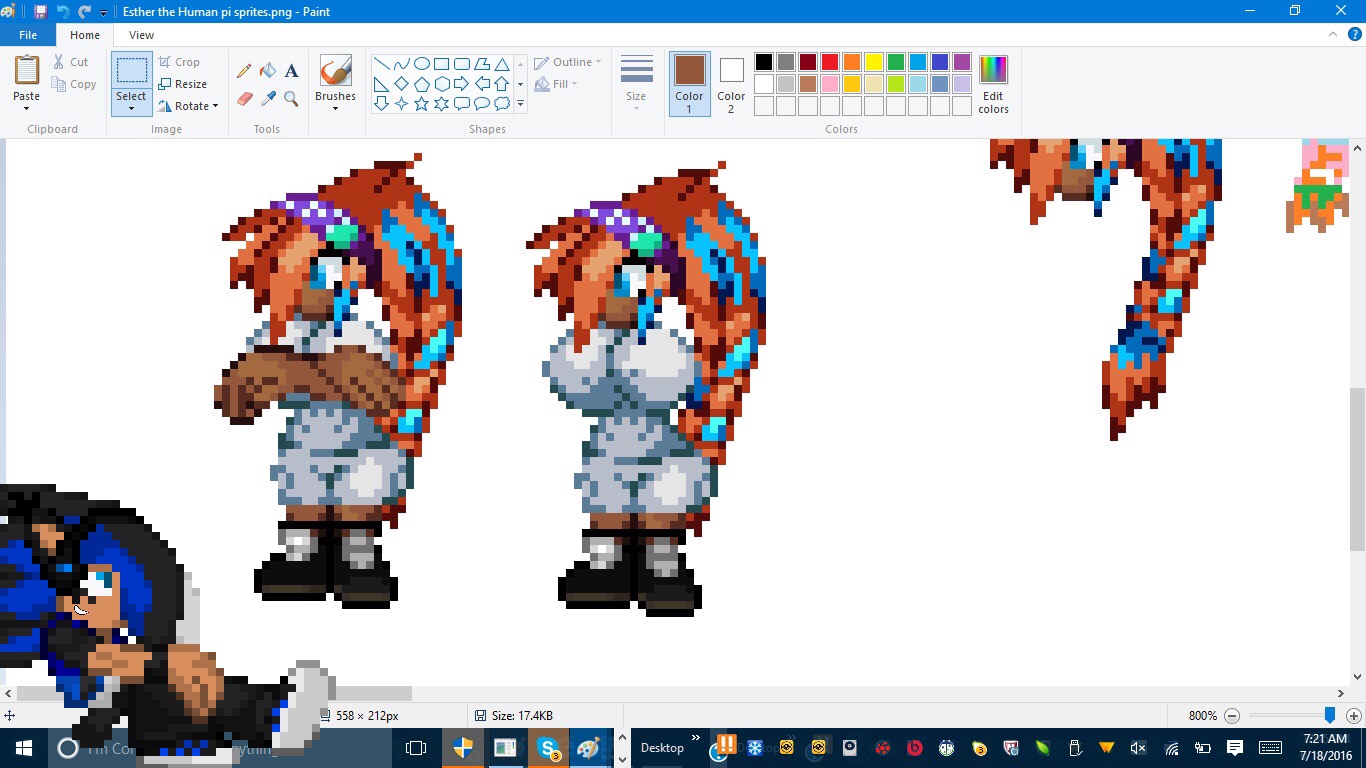Pick the Rounded rectangle shape
The image size is (1366, 768).
tap(461, 64)
